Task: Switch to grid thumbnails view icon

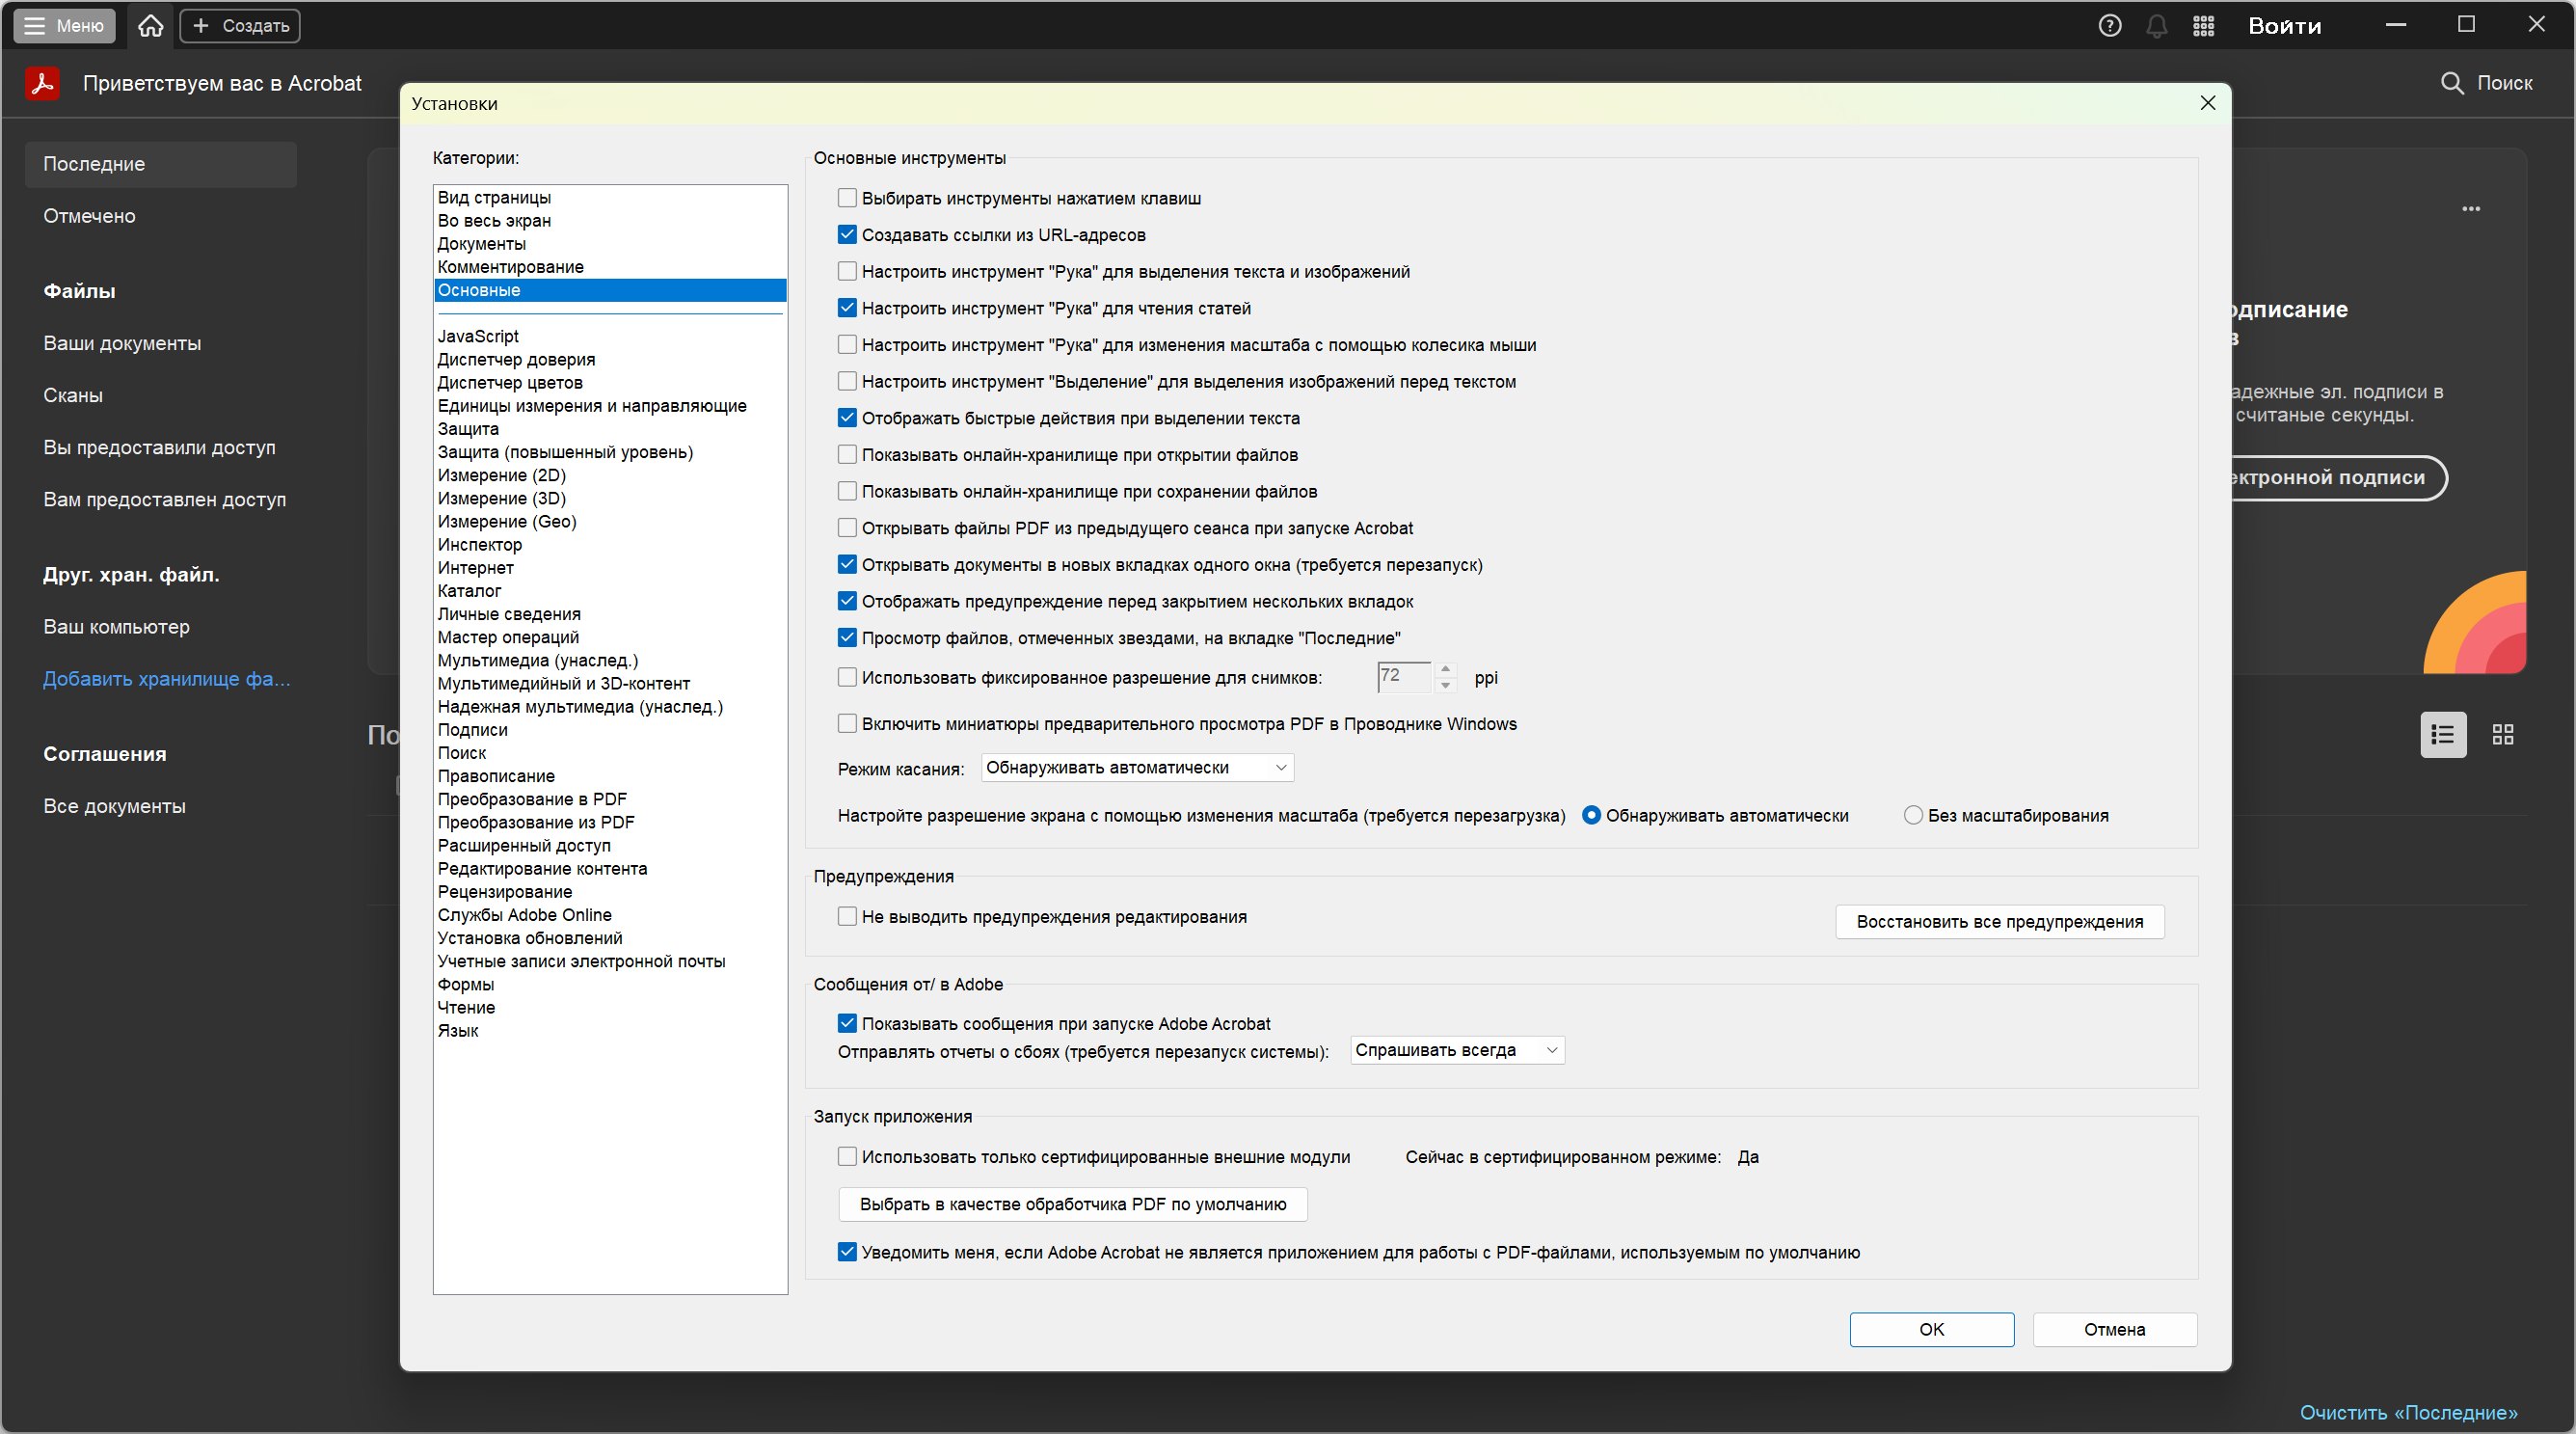Action: tap(2502, 735)
